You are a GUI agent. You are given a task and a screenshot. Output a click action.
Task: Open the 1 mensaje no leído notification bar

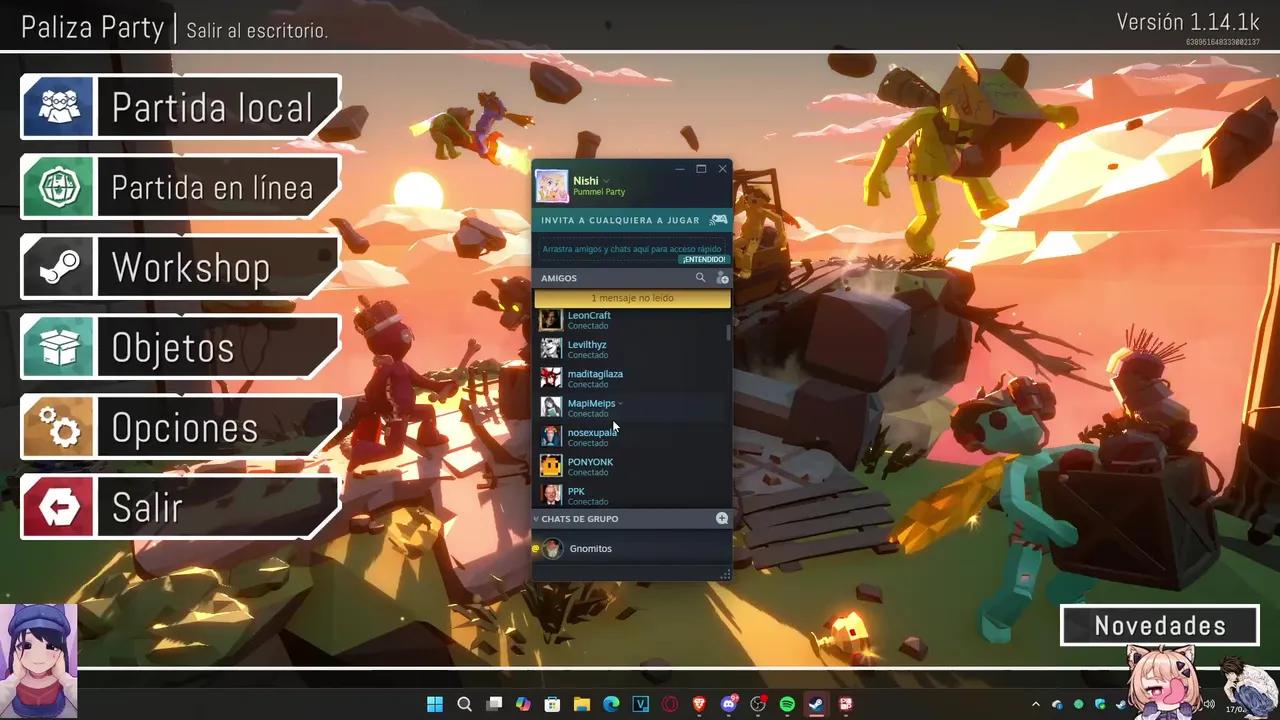pos(632,298)
